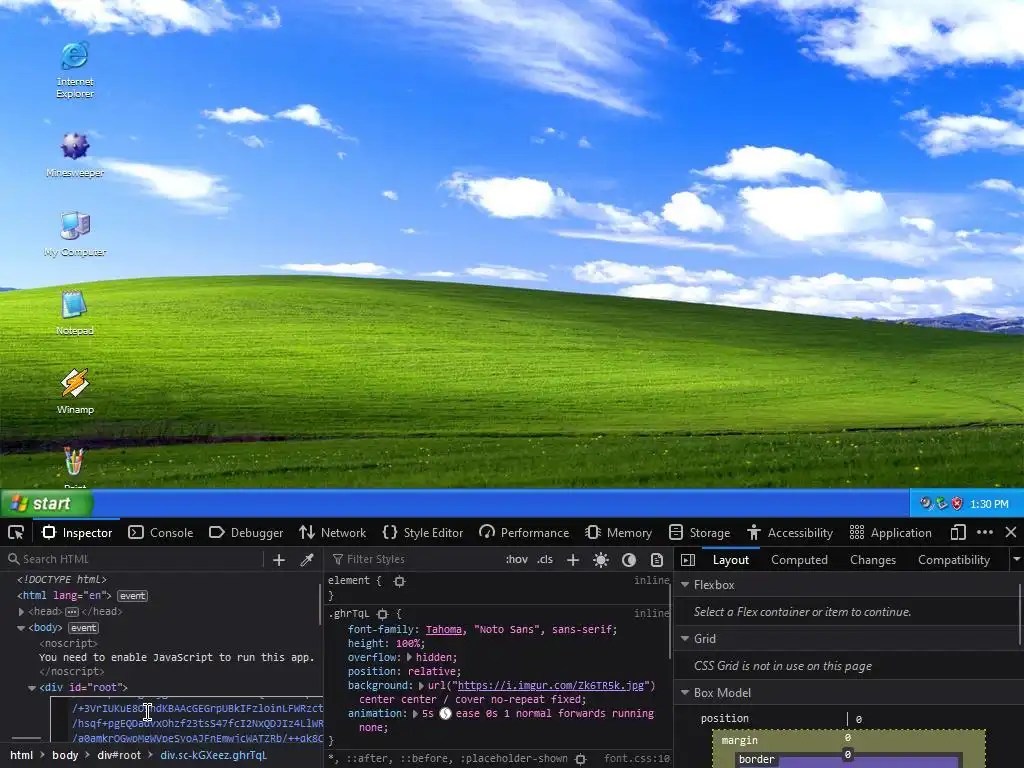Open the Debugger tab
This screenshot has width=1024, height=768.
246,533
